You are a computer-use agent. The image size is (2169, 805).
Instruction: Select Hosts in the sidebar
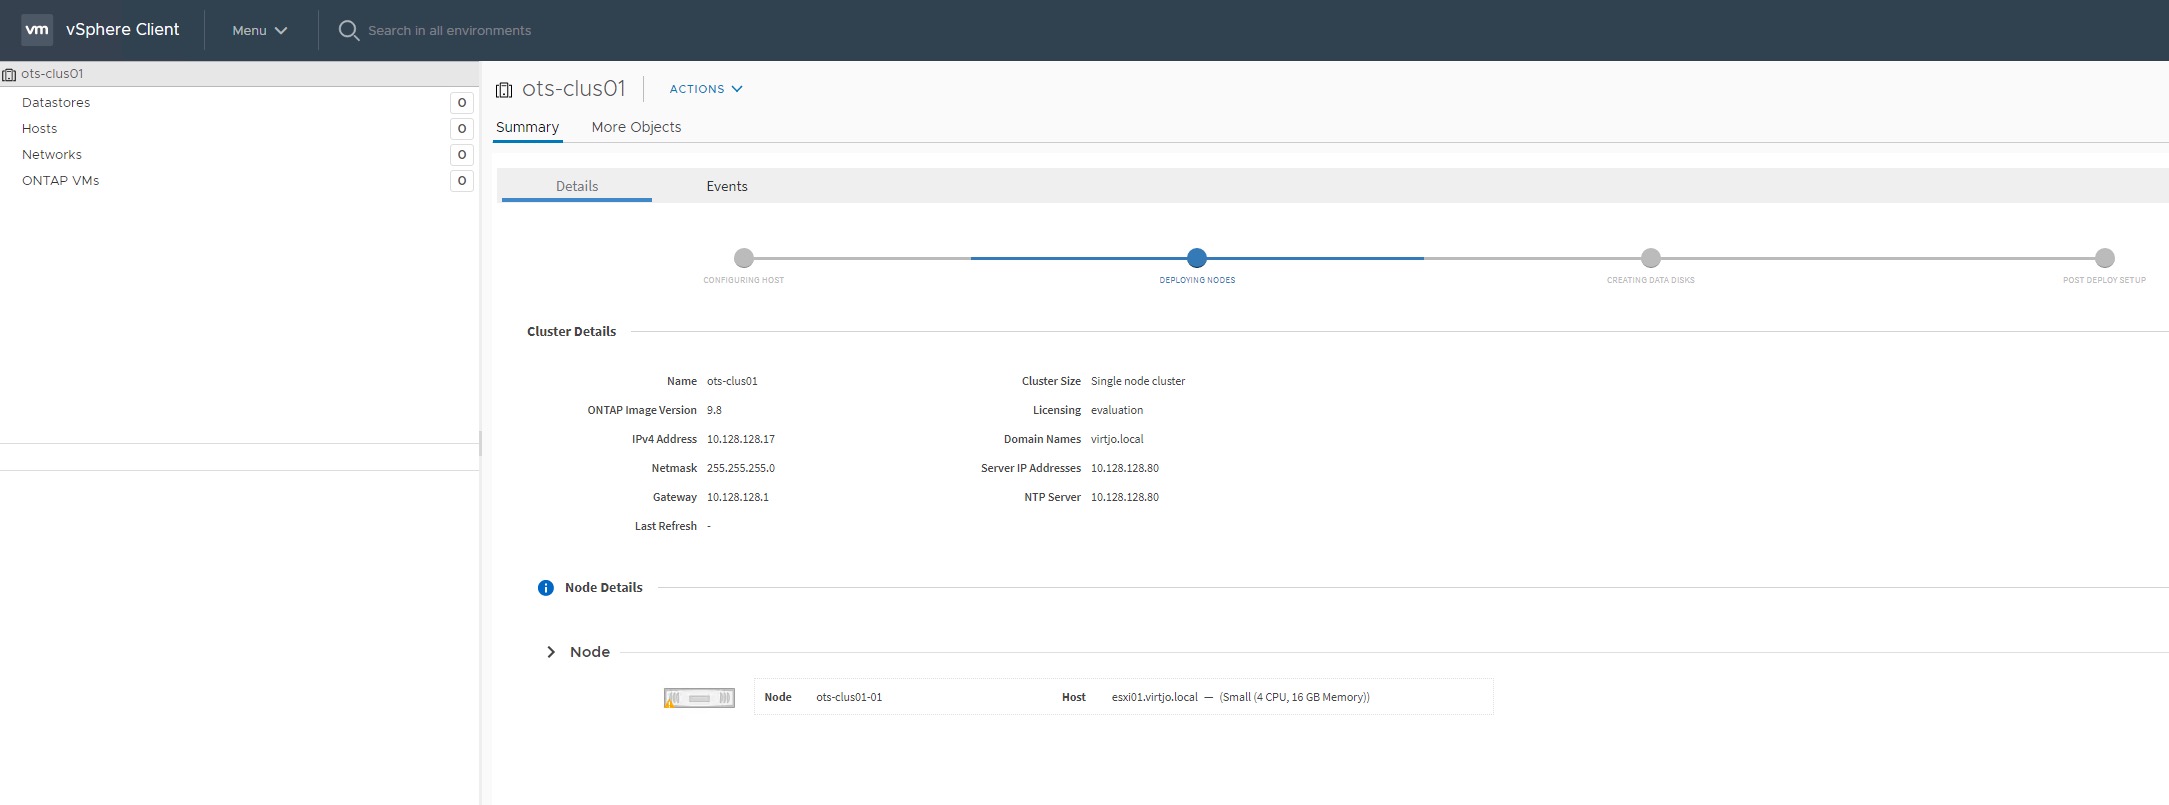tap(40, 129)
